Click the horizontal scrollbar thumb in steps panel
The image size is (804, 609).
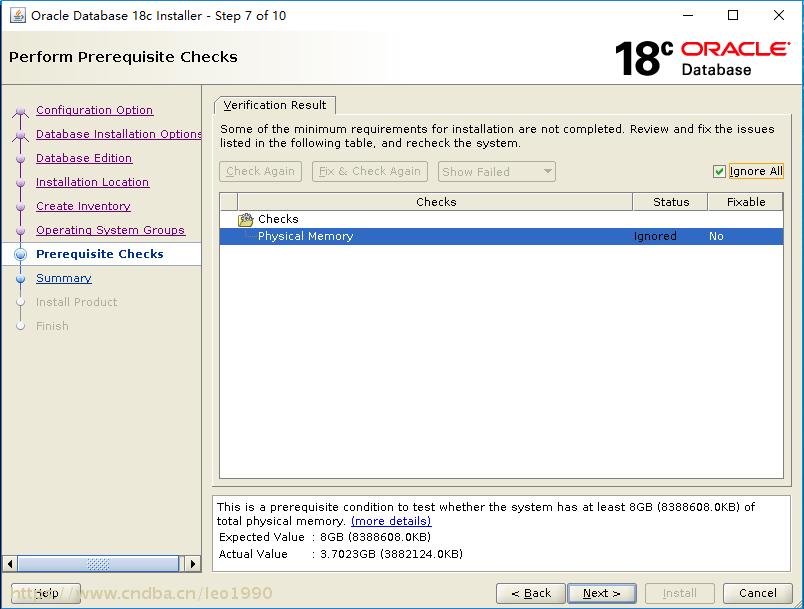click(98, 564)
